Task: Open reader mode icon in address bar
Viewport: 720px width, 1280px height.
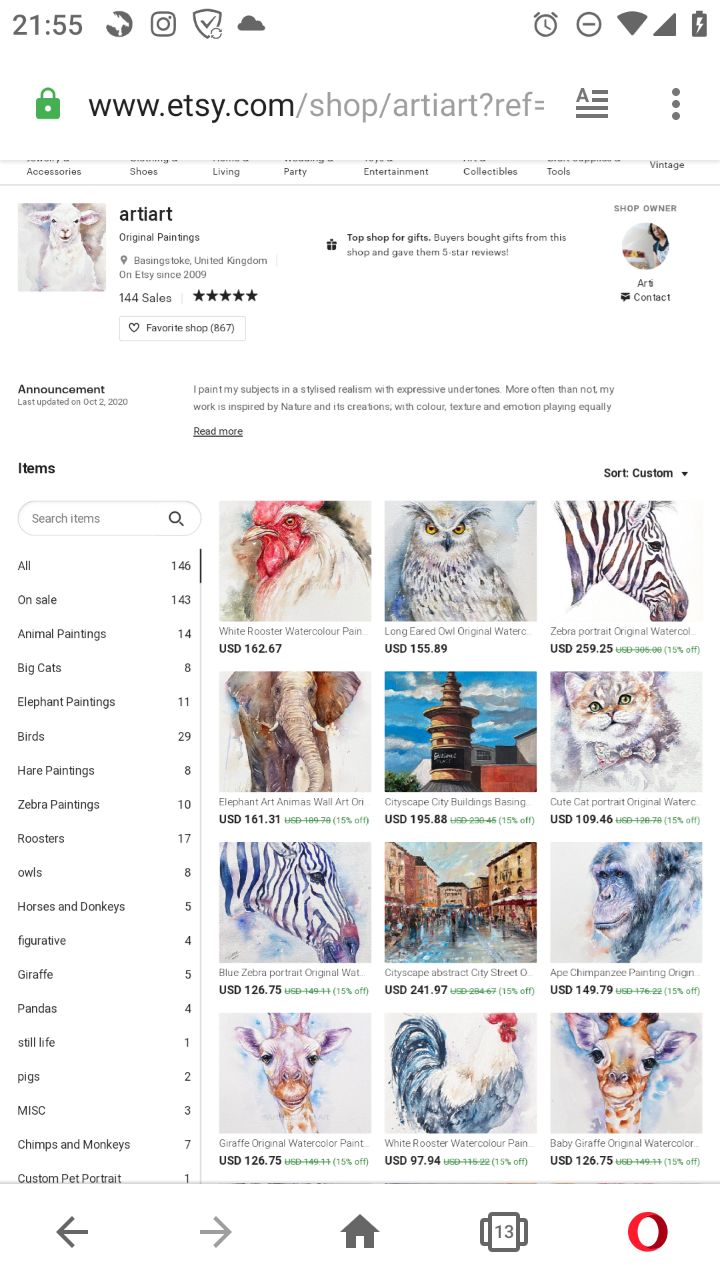Action: [x=592, y=103]
